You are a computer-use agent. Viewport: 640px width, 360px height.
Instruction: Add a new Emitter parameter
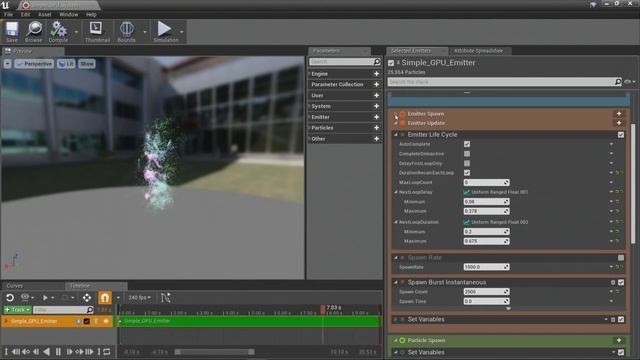[376, 117]
